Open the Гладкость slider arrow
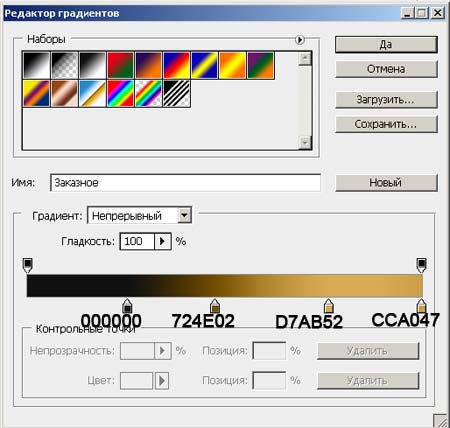This screenshot has width=450, height=428. 163,241
